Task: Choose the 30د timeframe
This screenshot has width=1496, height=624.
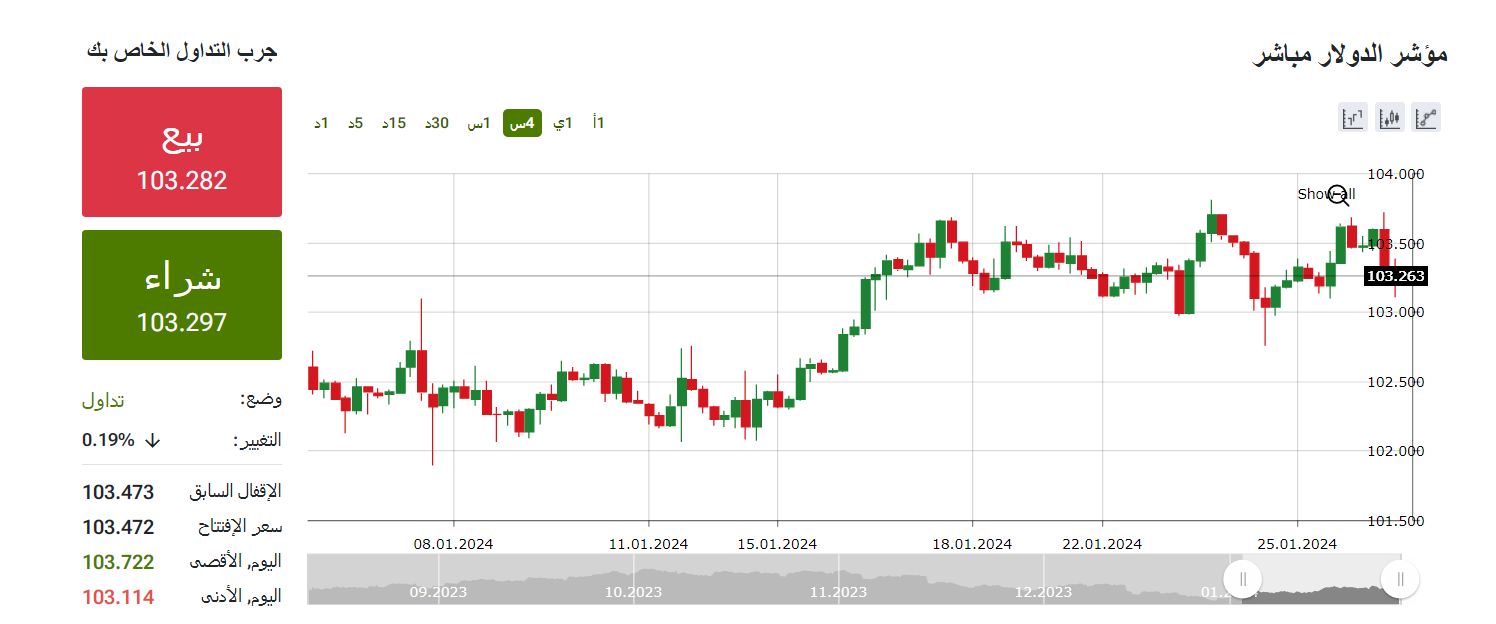Action: click(437, 123)
